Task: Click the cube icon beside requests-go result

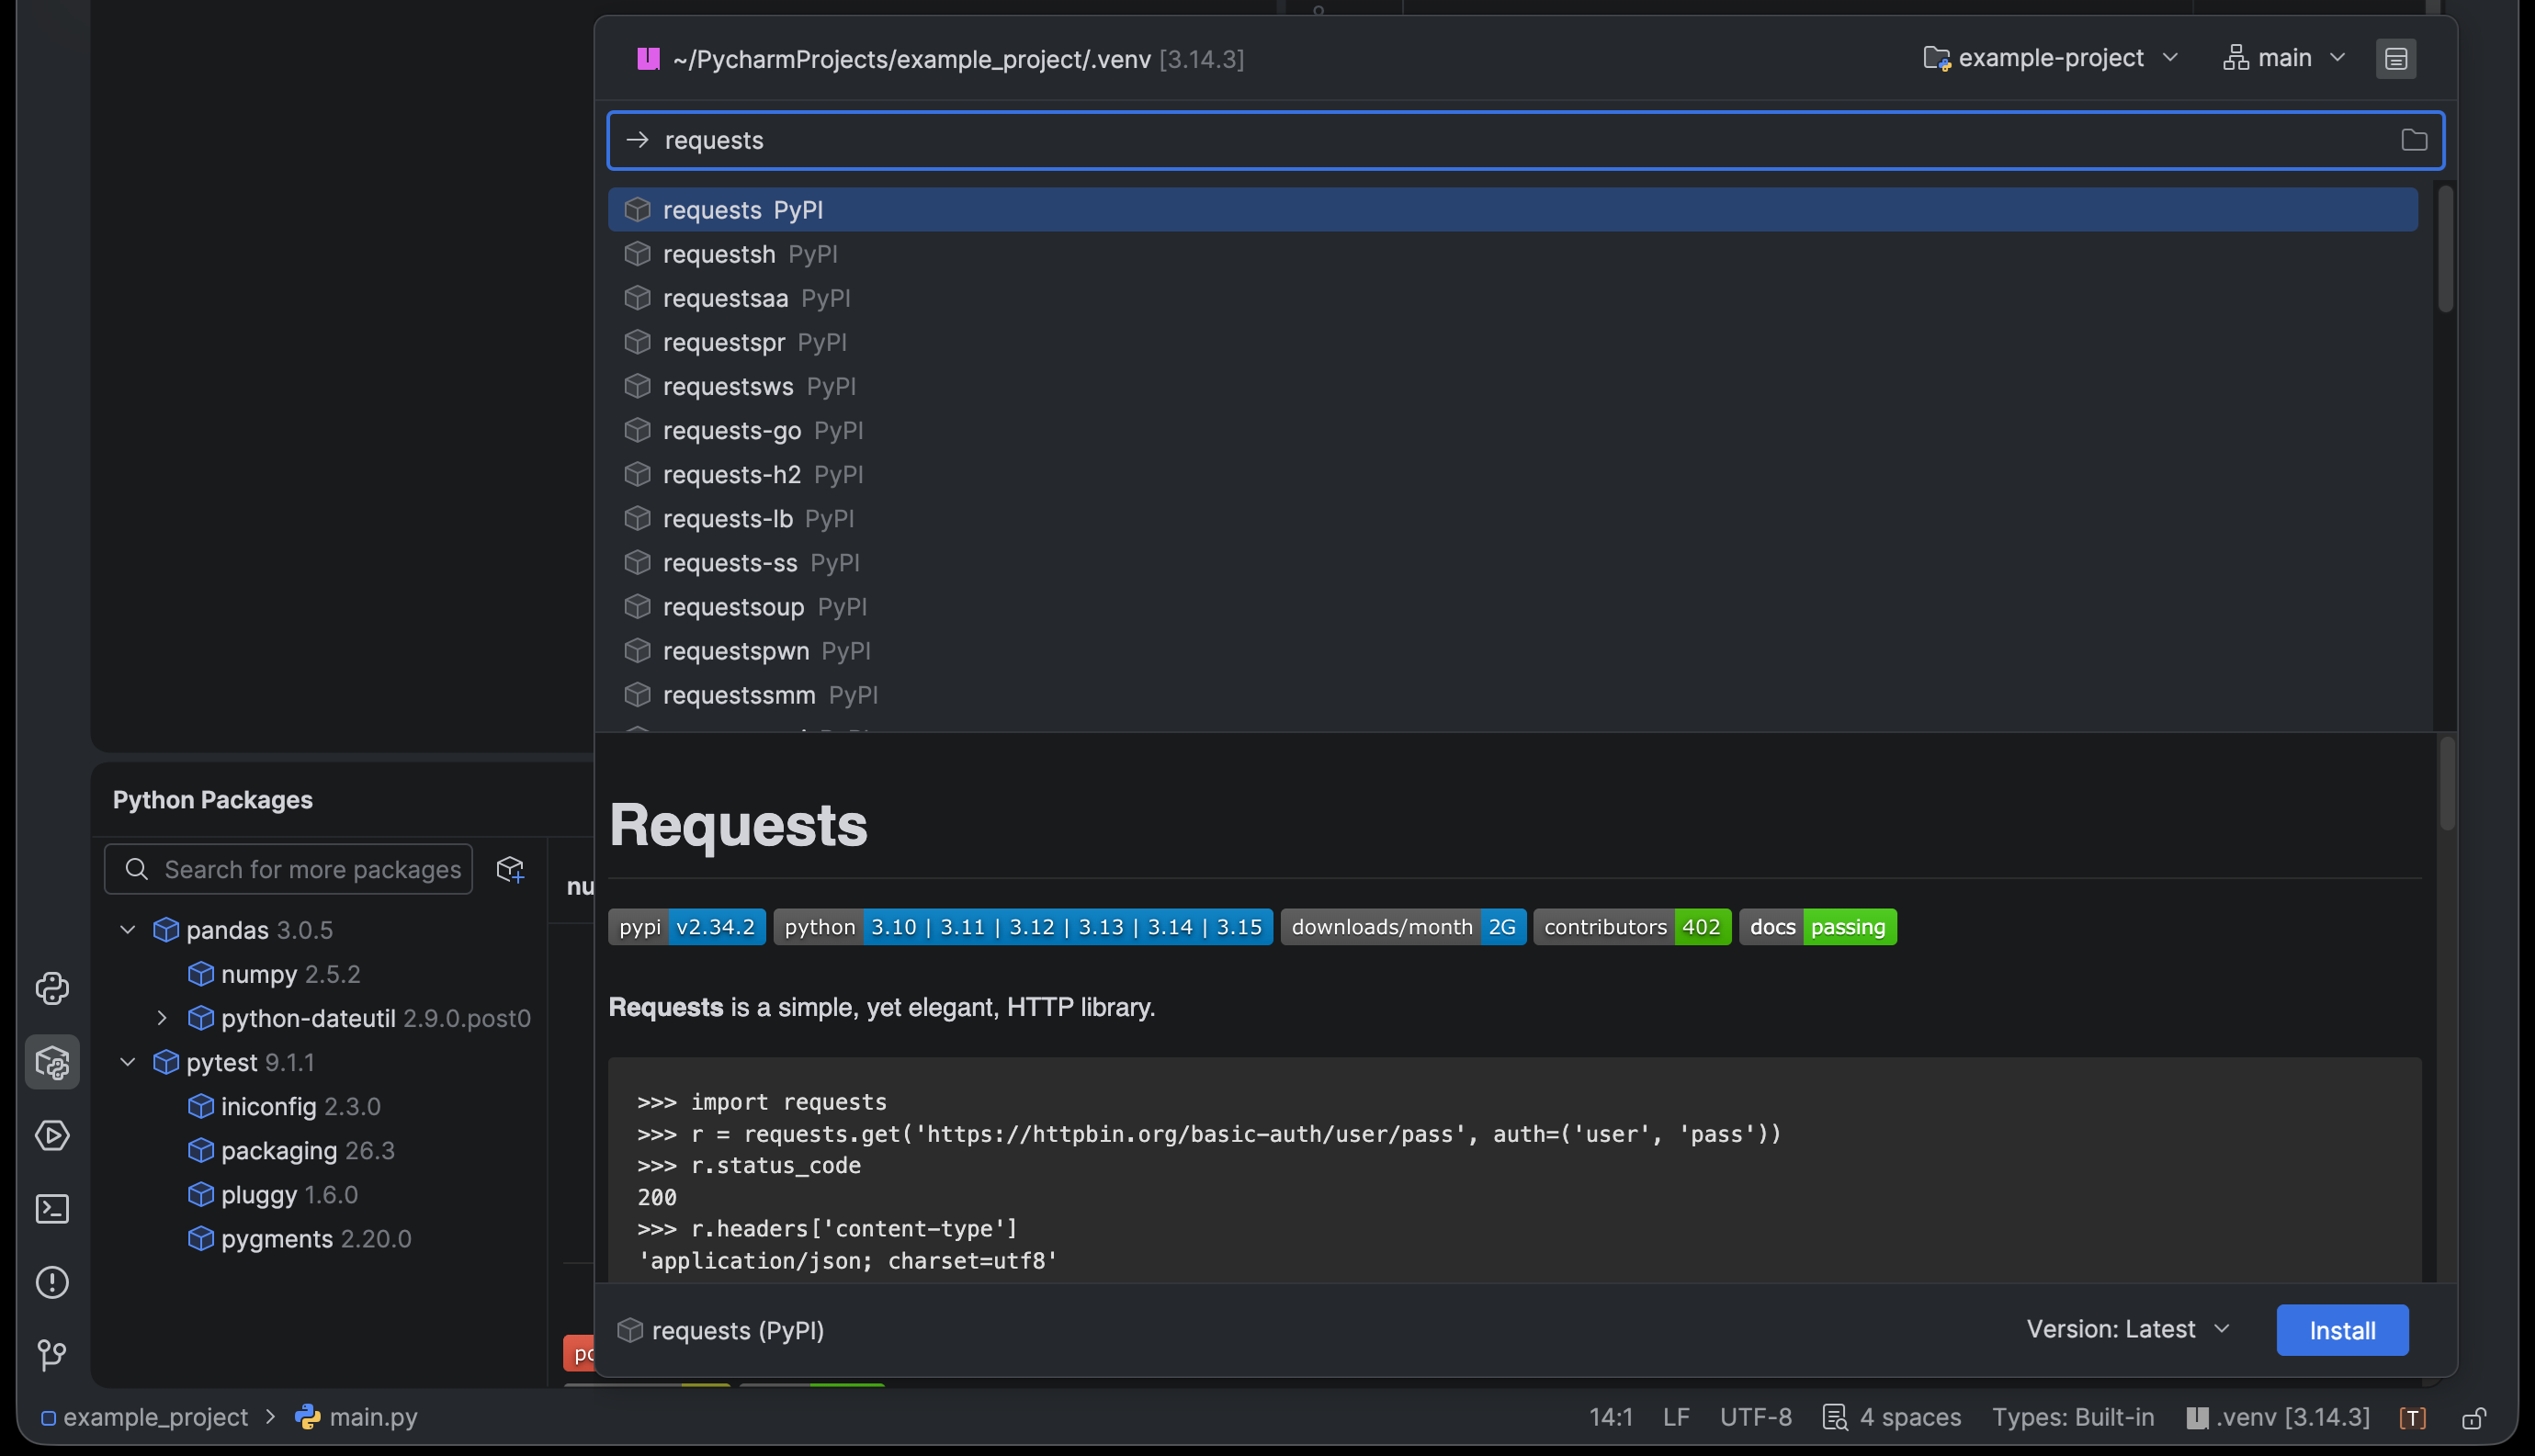Action: [x=637, y=430]
